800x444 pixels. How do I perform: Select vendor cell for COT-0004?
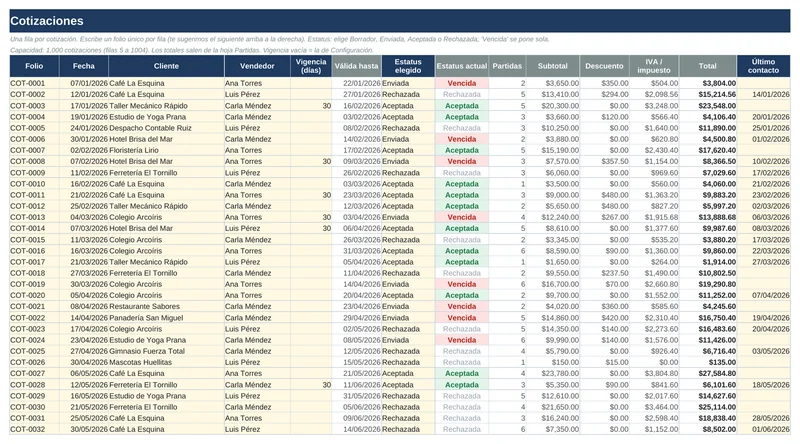coord(257,117)
